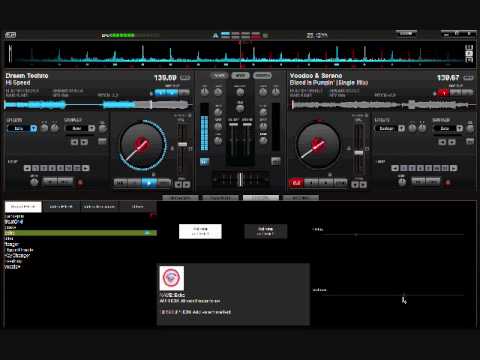The image size is (480, 360).
Task: Toggle right channel headphone PFL button
Action: pyautogui.click(x=276, y=162)
